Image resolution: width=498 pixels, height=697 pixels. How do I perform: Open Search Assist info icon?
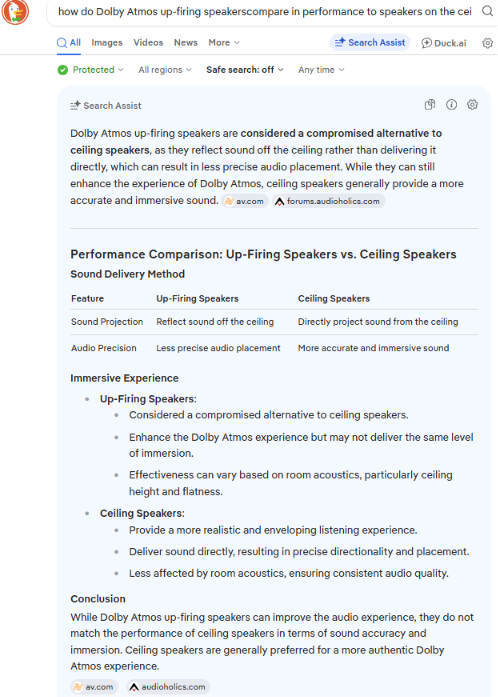pos(451,105)
